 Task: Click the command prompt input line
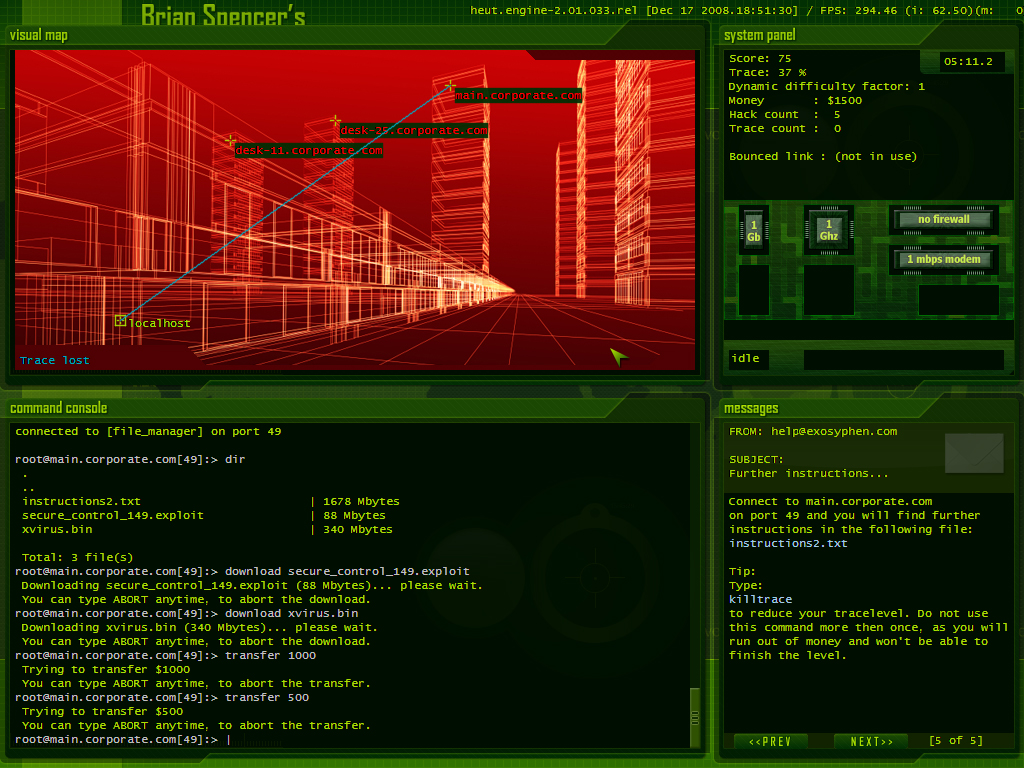pyautogui.click(x=400, y=739)
